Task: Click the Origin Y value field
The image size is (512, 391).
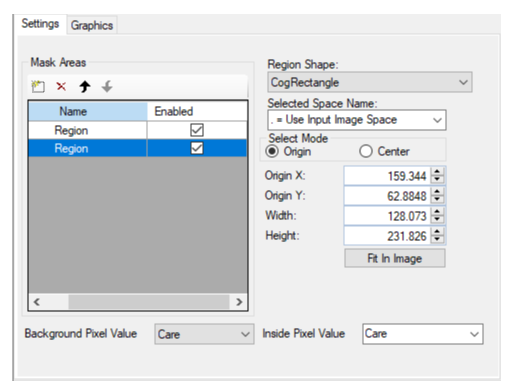Action: 387,196
